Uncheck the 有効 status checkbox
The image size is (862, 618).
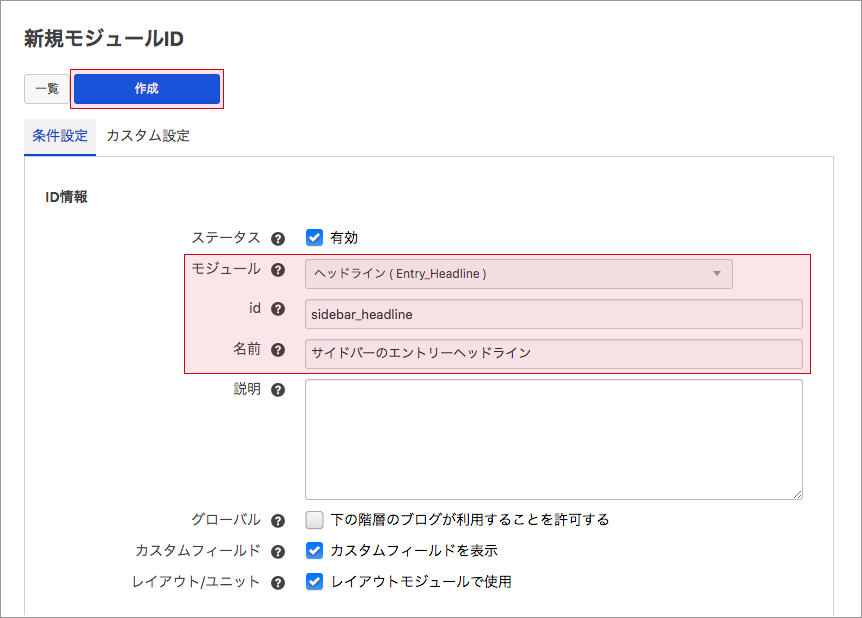point(315,238)
